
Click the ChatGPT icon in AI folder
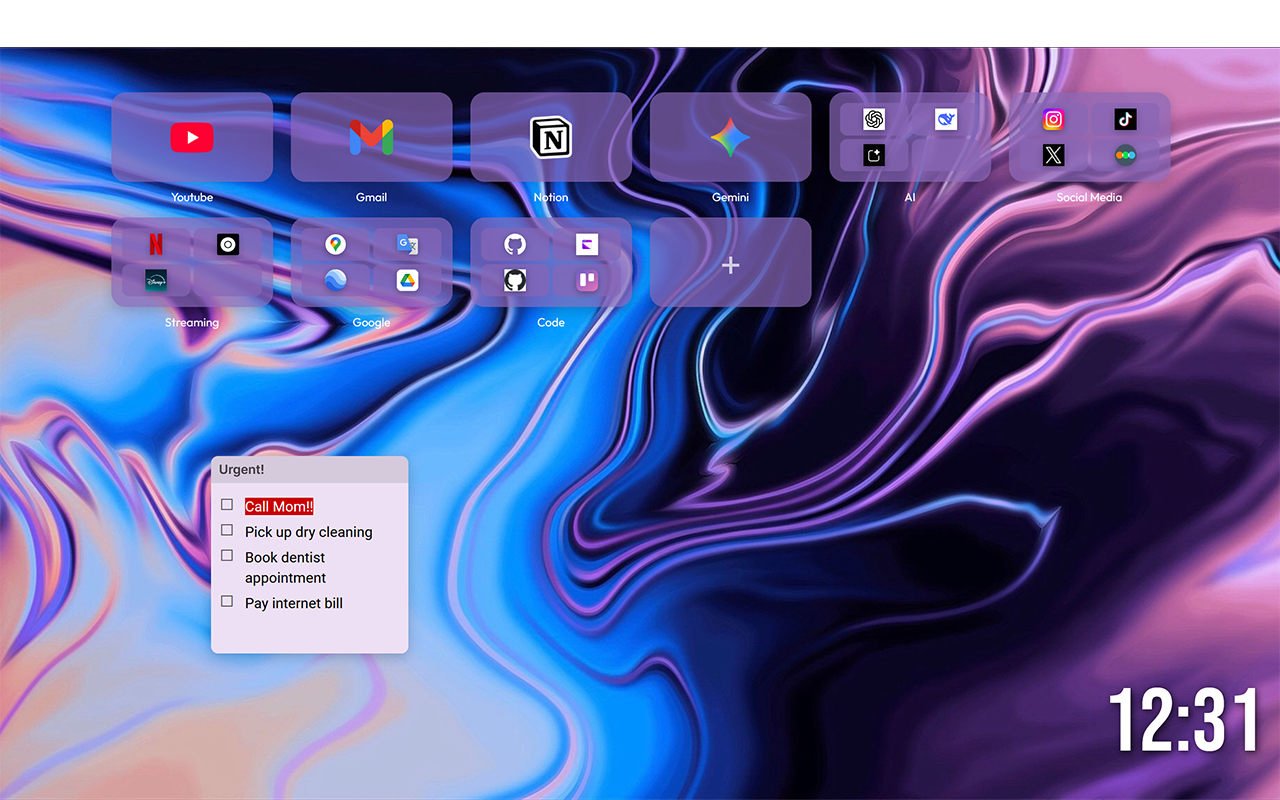(874, 120)
